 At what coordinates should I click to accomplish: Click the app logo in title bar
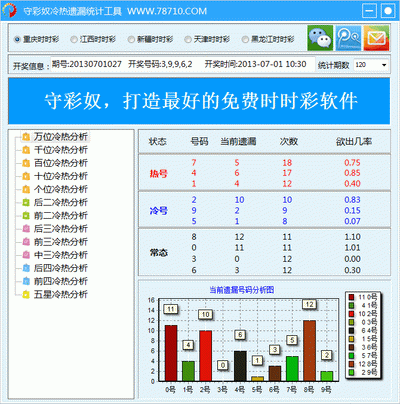click(x=10, y=11)
